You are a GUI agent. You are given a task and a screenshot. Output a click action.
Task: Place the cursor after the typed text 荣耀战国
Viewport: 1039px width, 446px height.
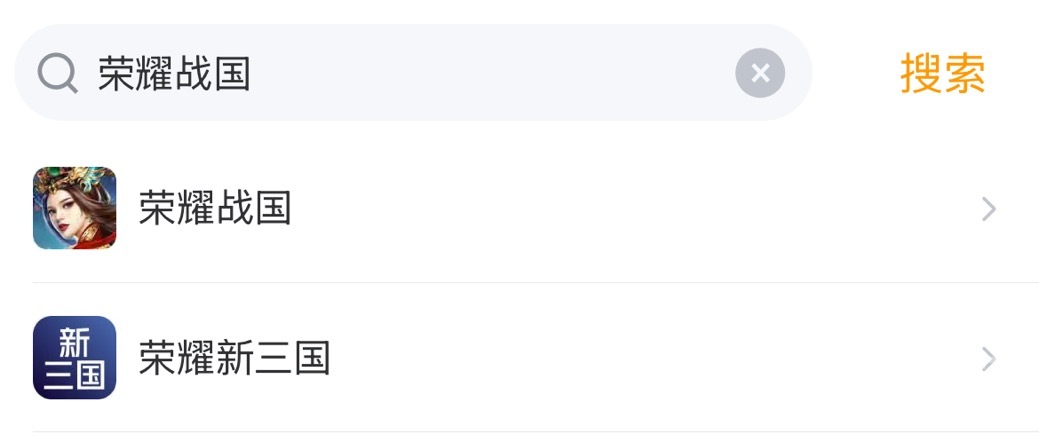(x=253, y=74)
